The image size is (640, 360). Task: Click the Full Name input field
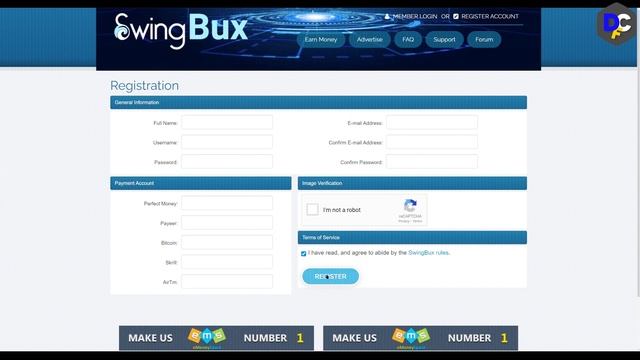[x=227, y=122]
